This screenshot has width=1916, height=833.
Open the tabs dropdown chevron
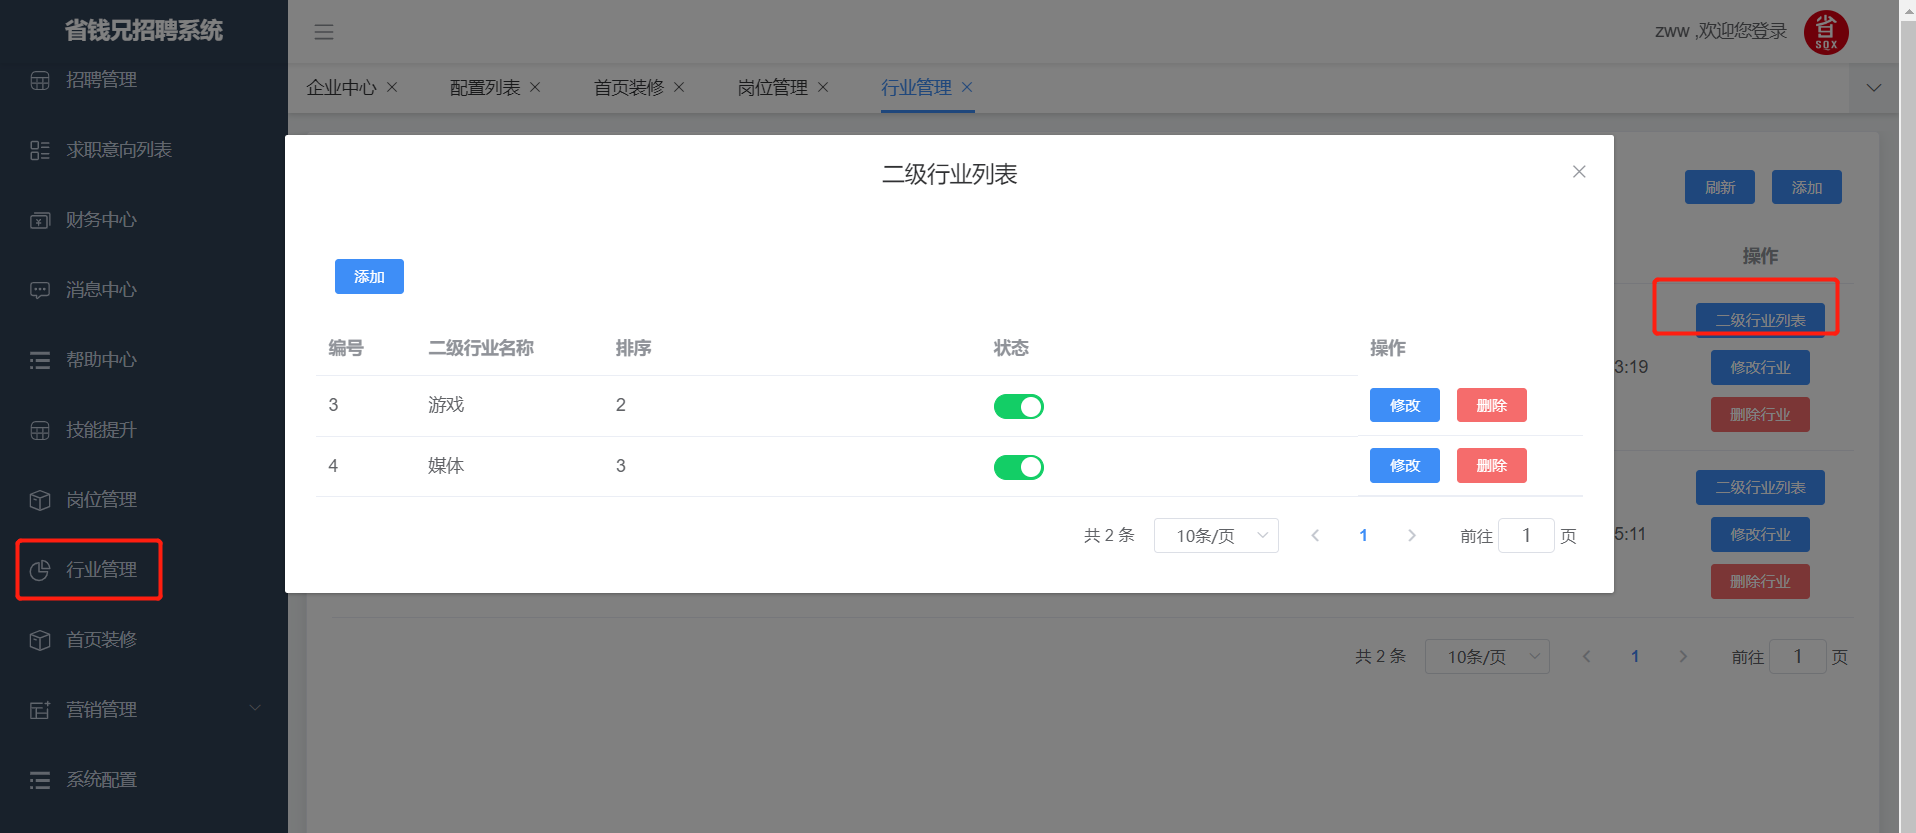pyautogui.click(x=1874, y=88)
